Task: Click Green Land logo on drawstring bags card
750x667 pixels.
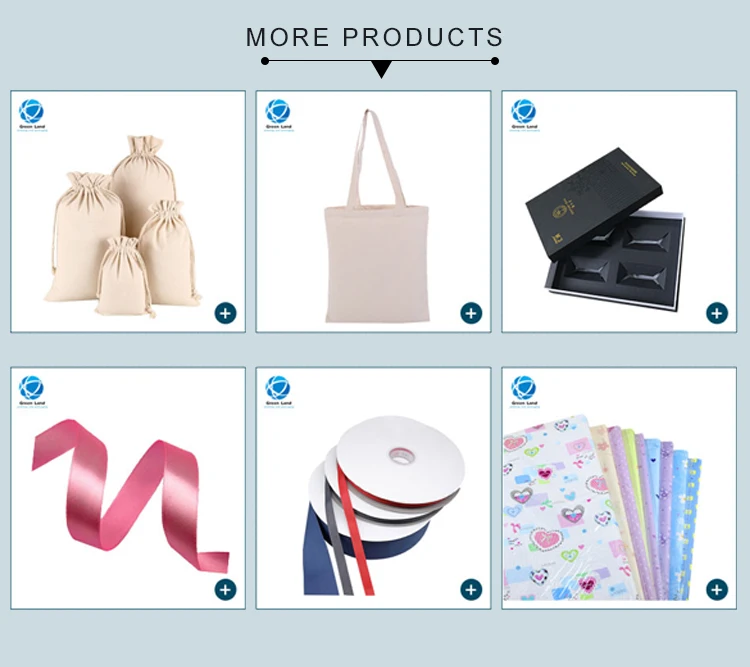Action: click(32, 115)
